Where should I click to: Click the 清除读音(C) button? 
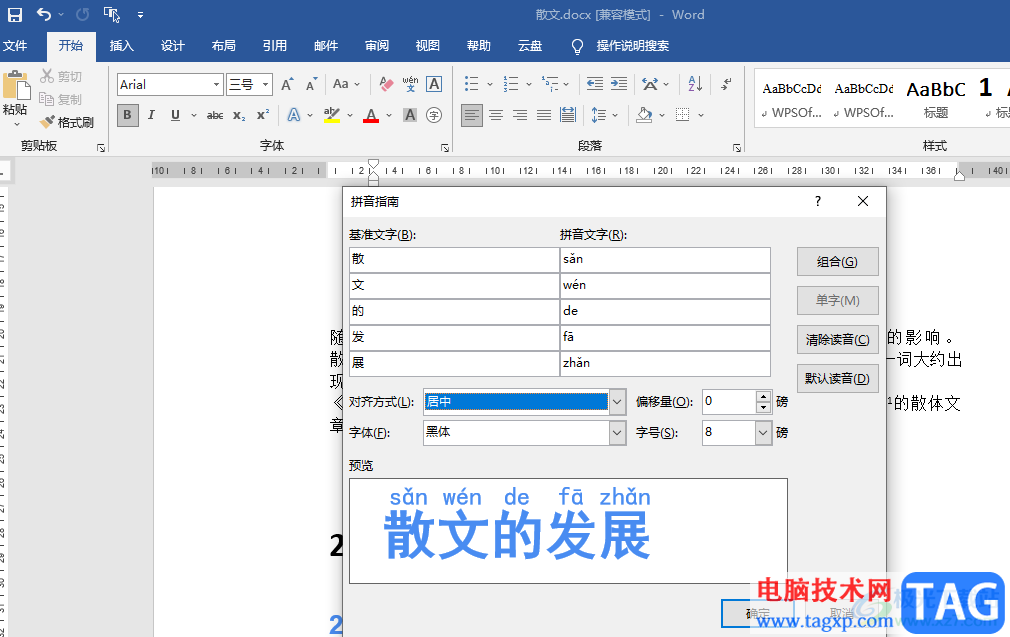837,339
